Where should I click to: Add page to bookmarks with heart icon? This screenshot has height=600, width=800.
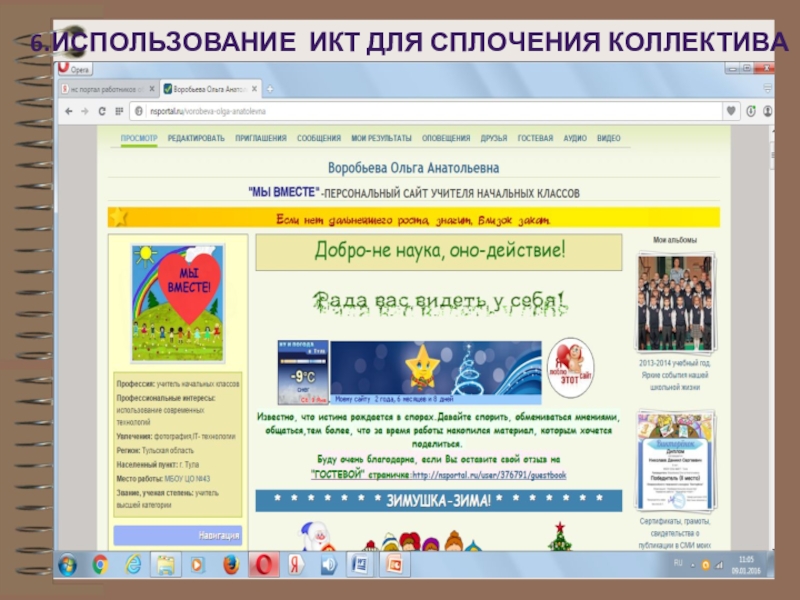click(731, 111)
